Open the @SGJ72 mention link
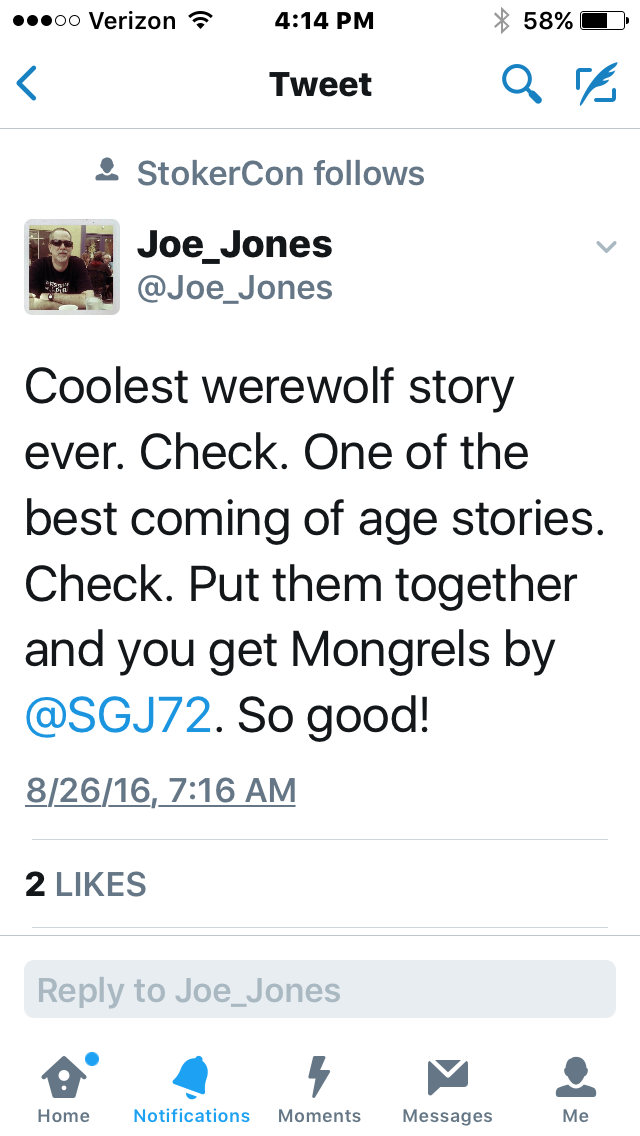The width and height of the screenshot is (640, 1136). point(118,715)
